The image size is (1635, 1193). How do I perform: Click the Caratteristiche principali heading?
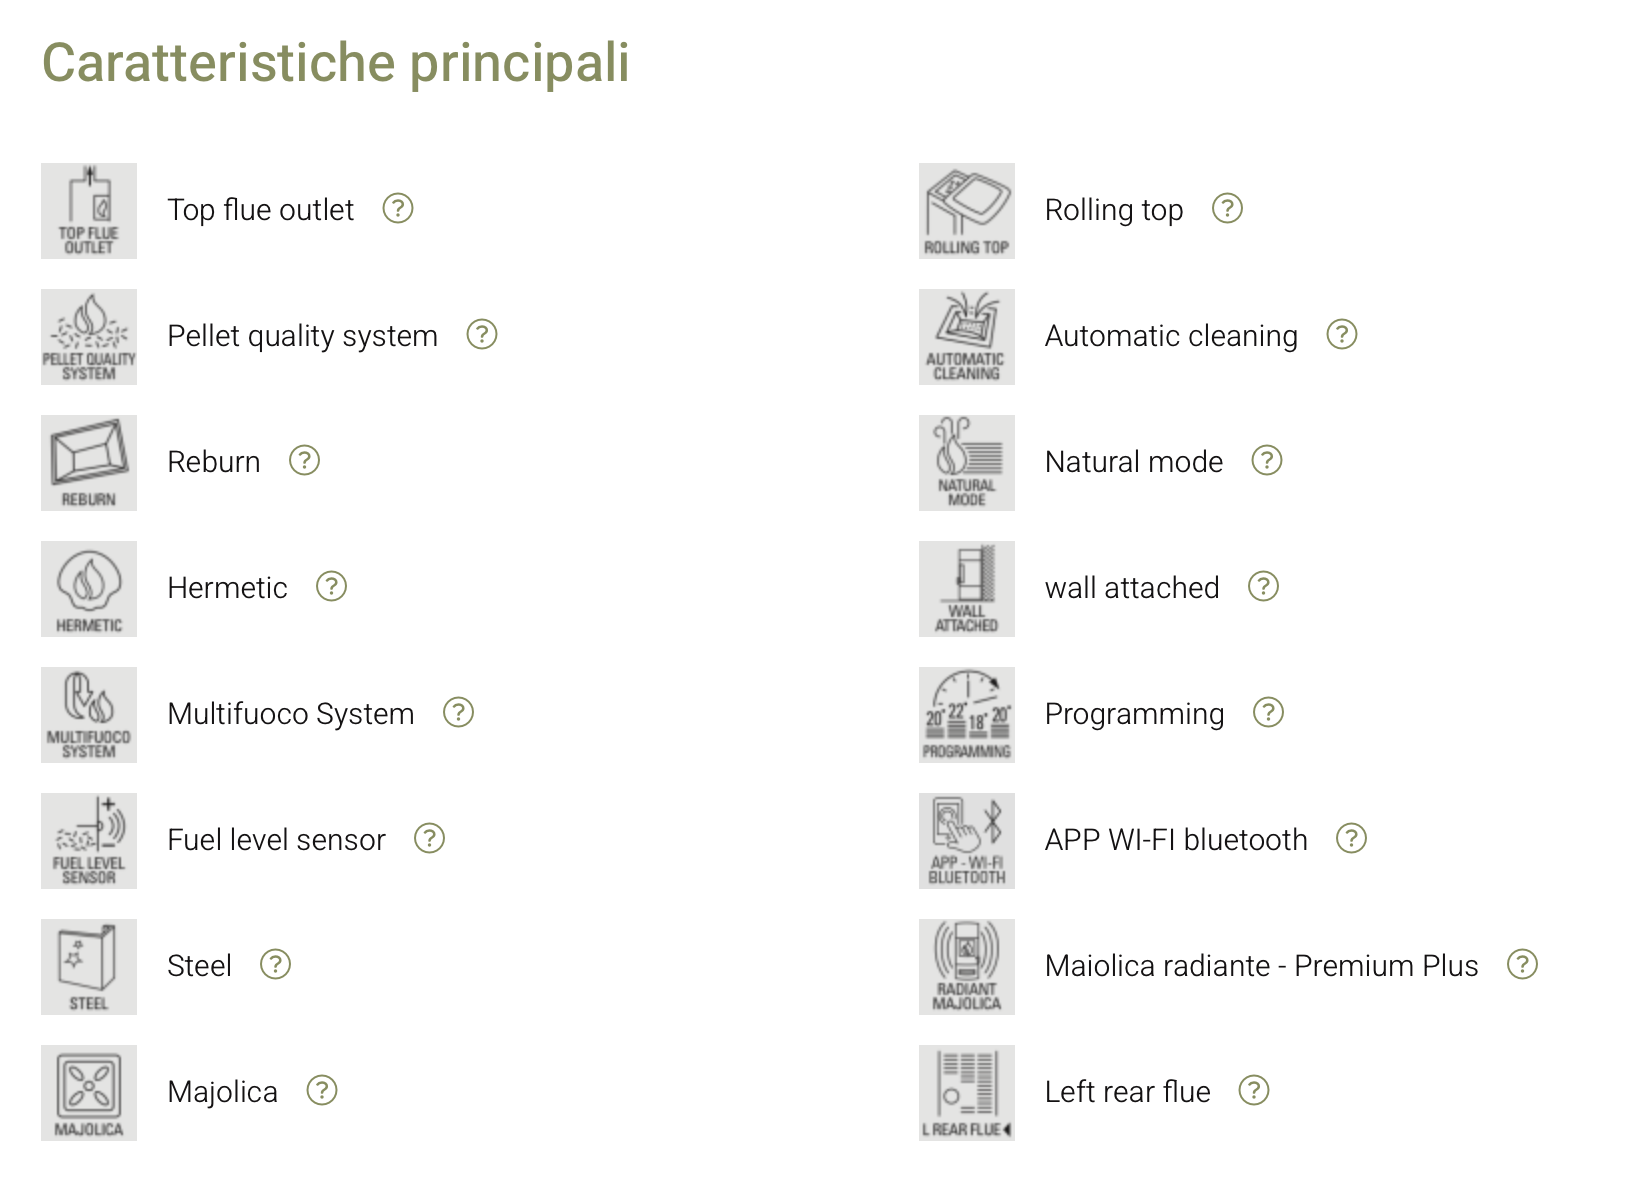click(336, 63)
